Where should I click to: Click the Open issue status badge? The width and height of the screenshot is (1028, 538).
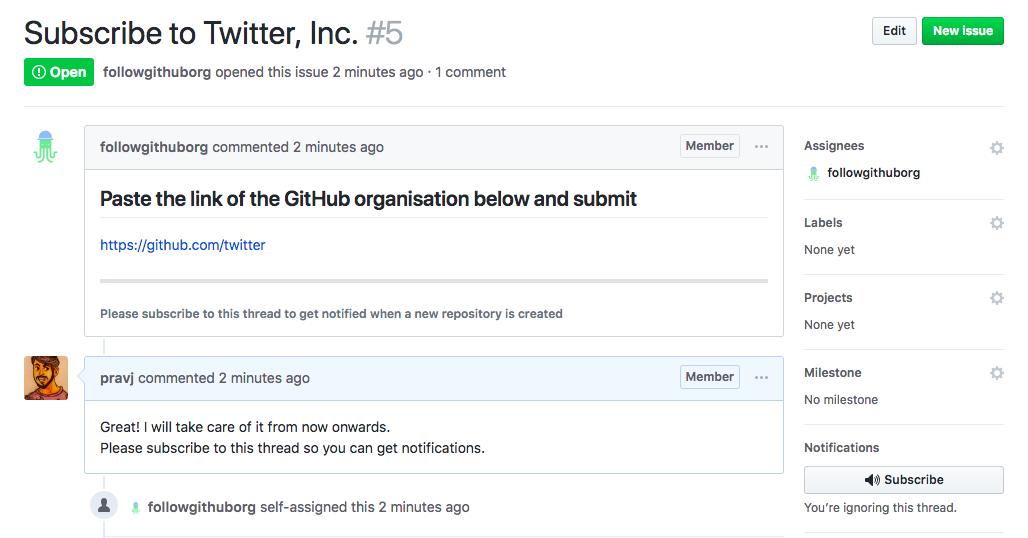click(59, 72)
